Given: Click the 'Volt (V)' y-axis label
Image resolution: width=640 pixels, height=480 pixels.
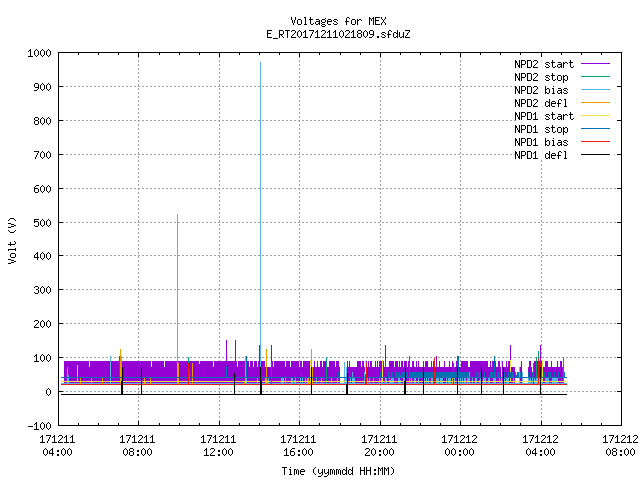Looking at the screenshot, I should (12, 240).
